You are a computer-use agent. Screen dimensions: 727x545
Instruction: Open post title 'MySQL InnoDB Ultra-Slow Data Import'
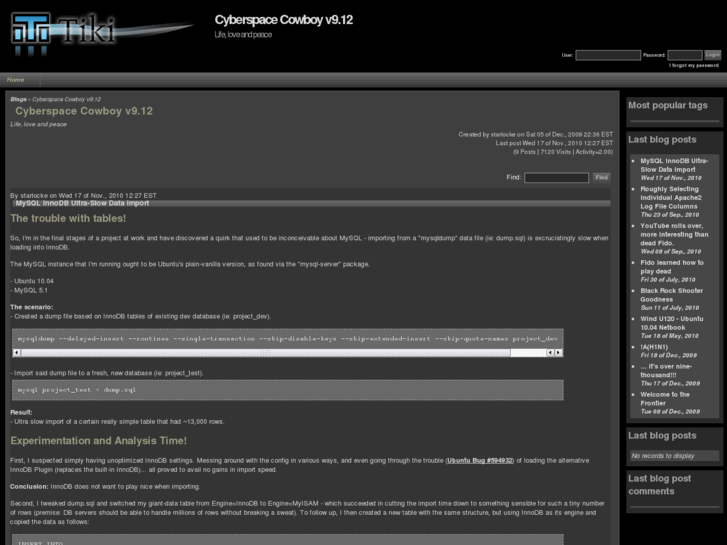(x=82, y=203)
